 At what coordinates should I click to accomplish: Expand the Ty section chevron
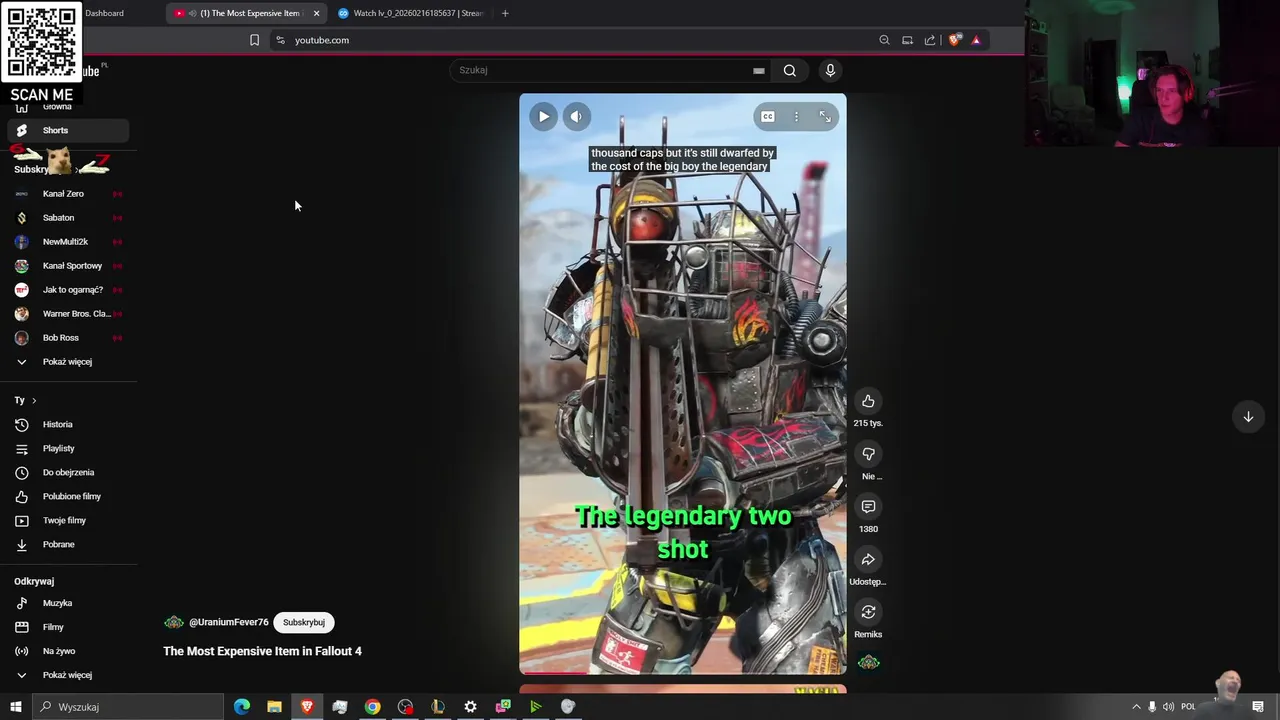point(34,400)
